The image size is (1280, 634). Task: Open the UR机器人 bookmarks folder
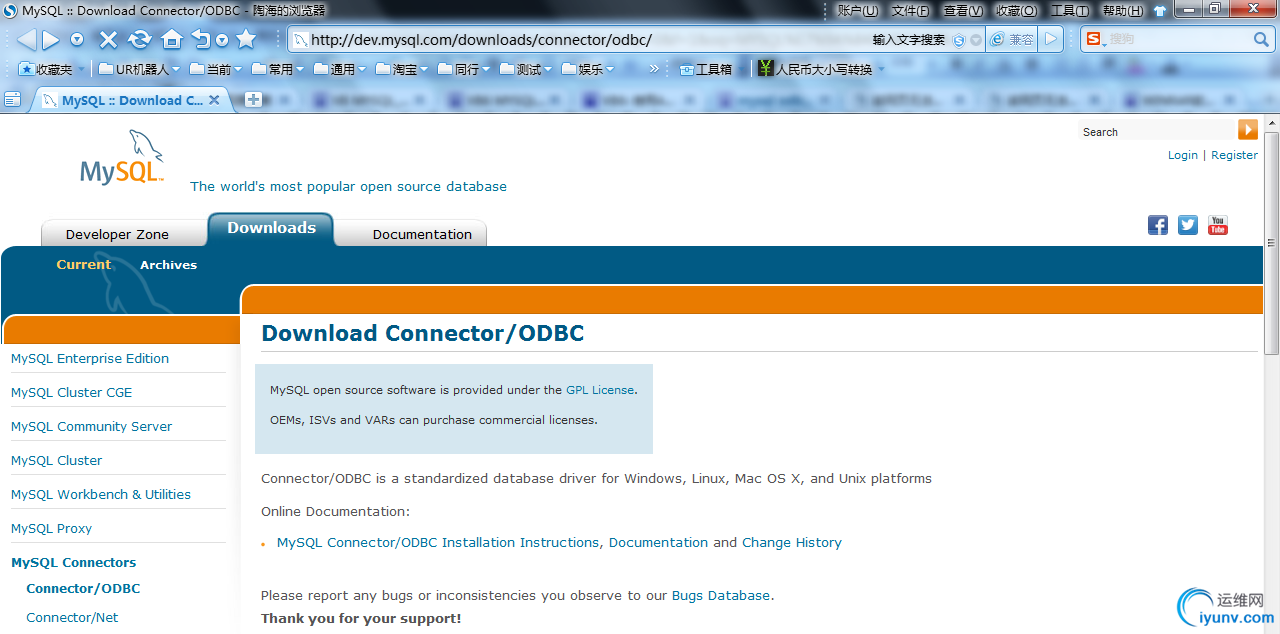coord(139,69)
